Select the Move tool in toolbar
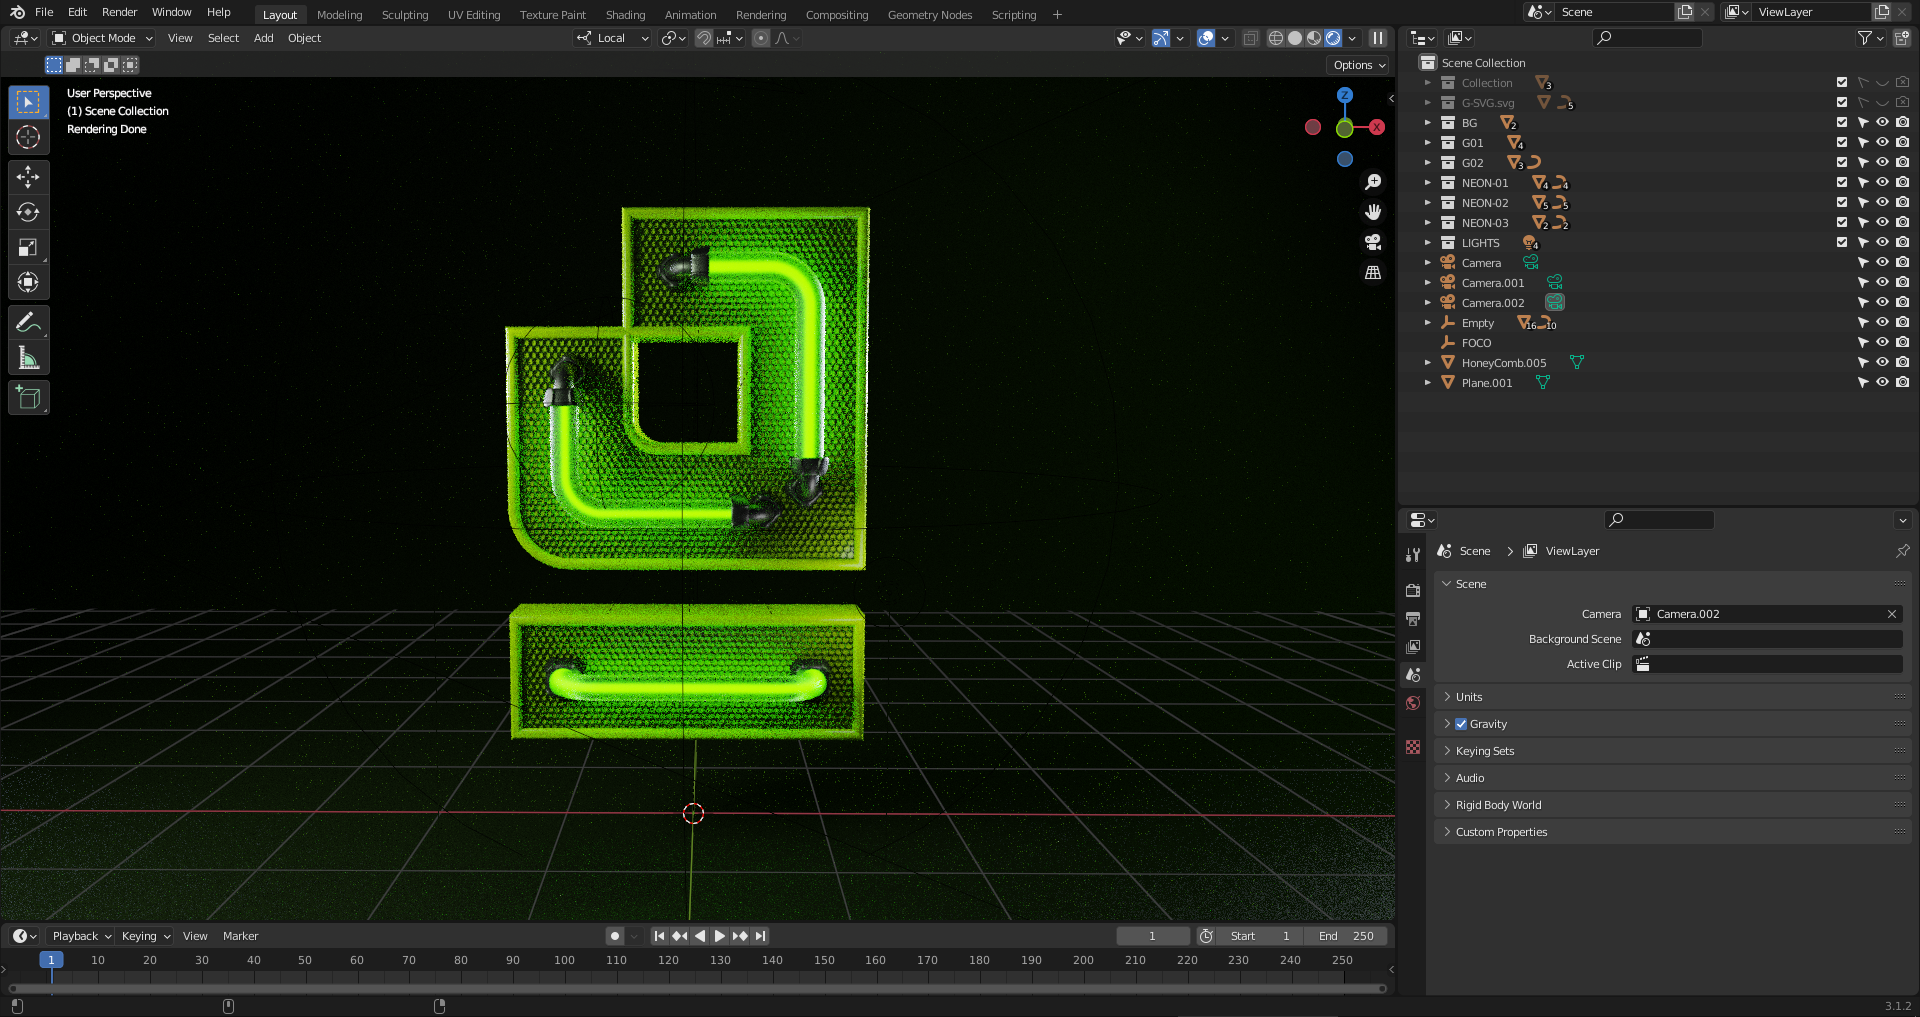 (x=28, y=177)
